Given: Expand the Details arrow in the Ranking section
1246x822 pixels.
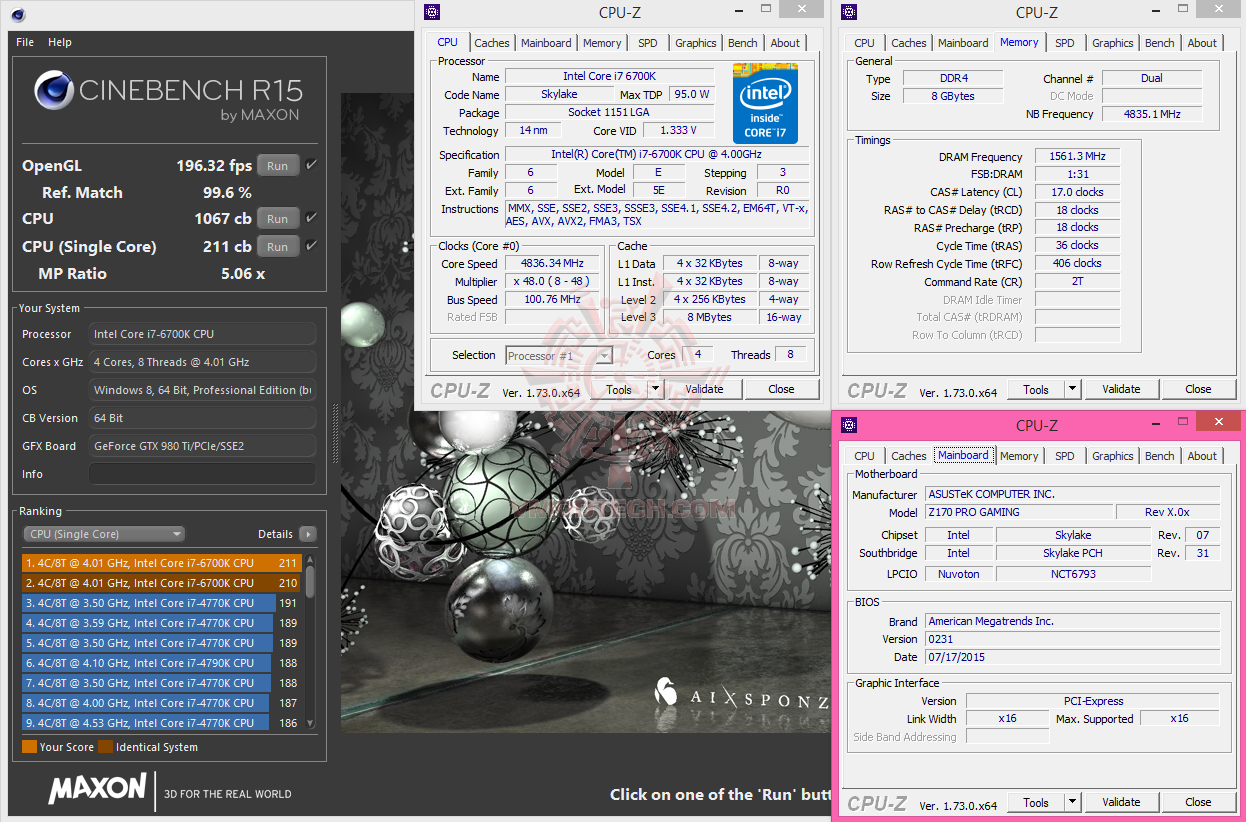Looking at the screenshot, I should coord(308,533).
